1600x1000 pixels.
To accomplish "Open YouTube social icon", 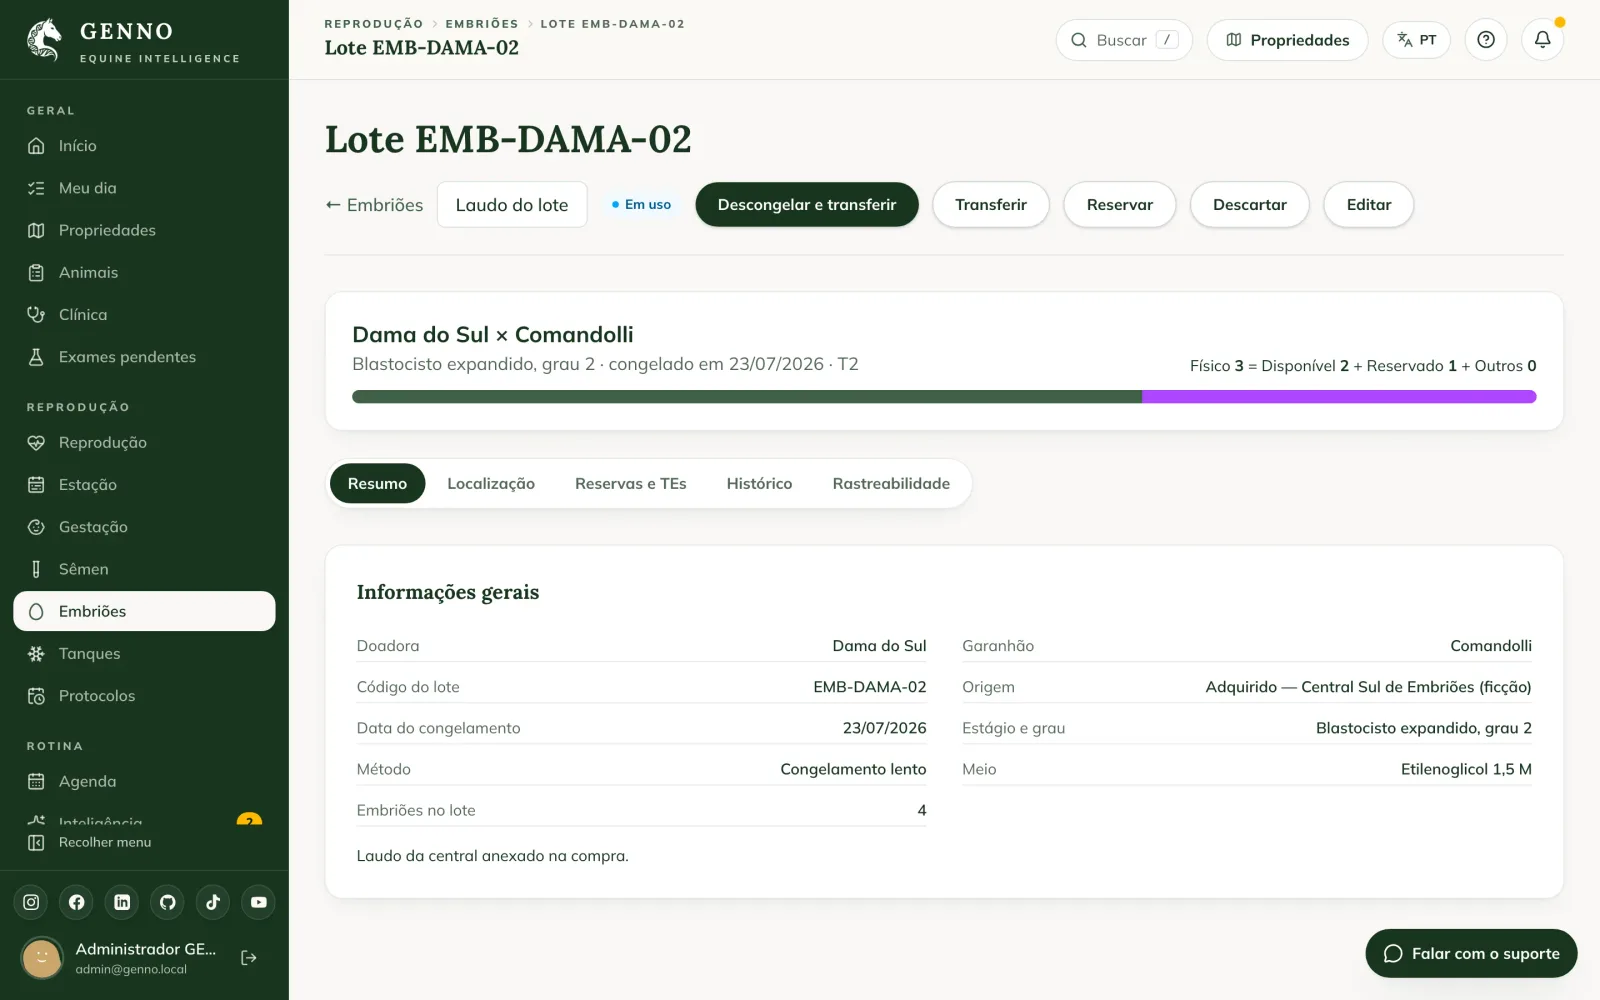I will [259, 902].
